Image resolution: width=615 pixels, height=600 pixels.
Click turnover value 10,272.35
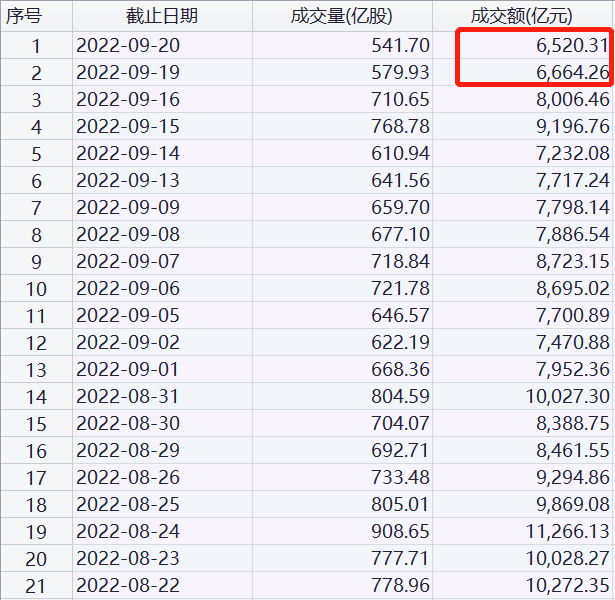pos(568,585)
